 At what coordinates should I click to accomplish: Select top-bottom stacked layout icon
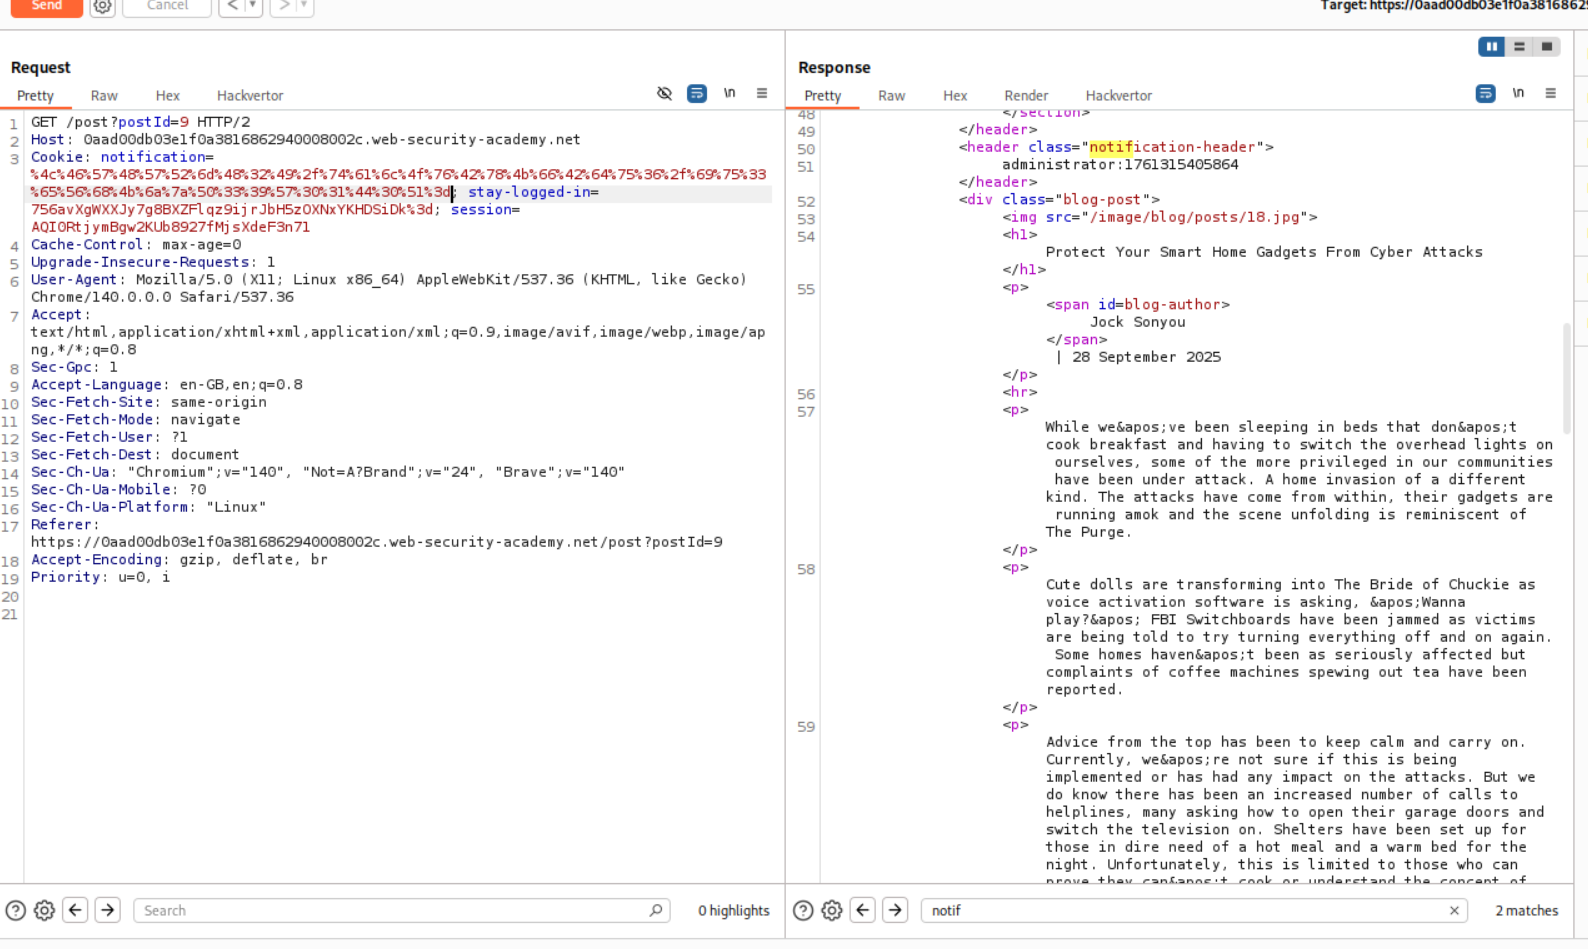click(1519, 47)
